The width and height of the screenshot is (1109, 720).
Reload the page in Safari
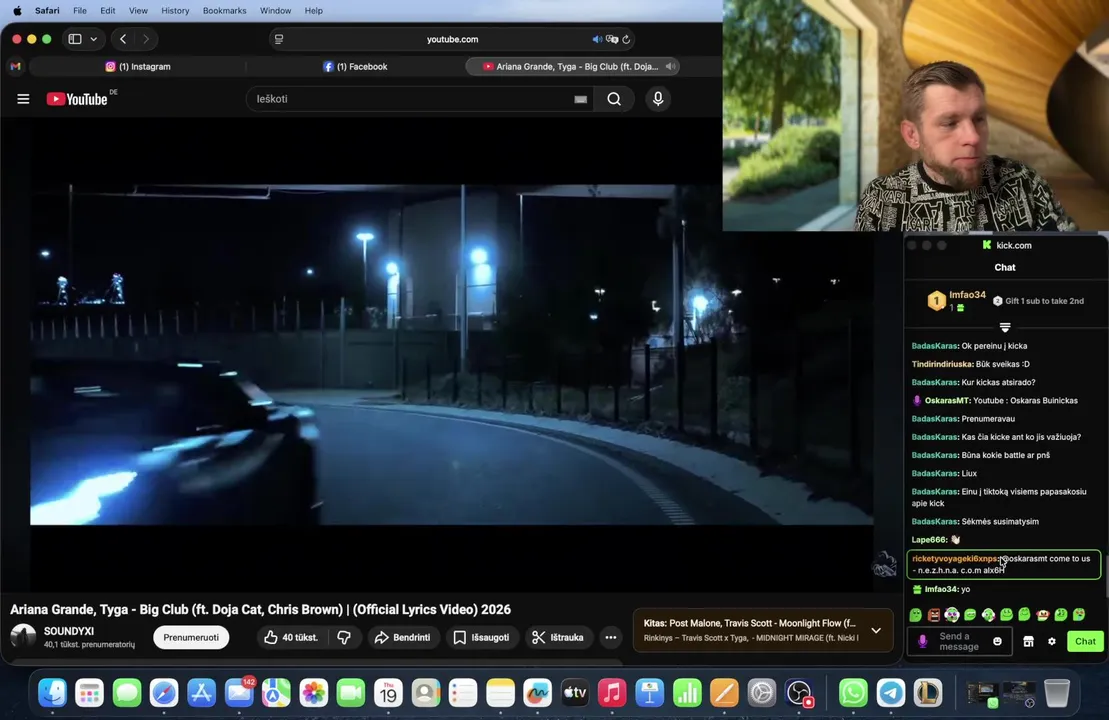click(626, 40)
